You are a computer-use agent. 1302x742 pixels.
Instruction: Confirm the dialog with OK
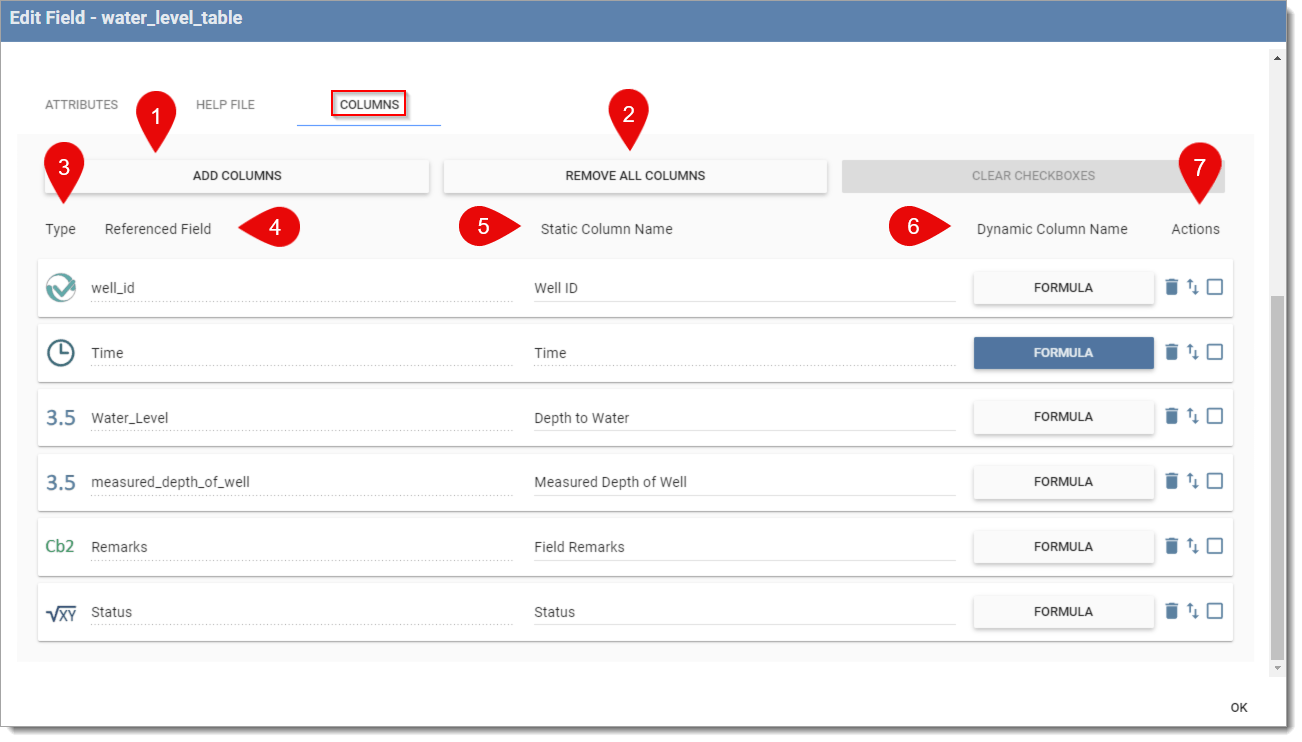click(1239, 708)
